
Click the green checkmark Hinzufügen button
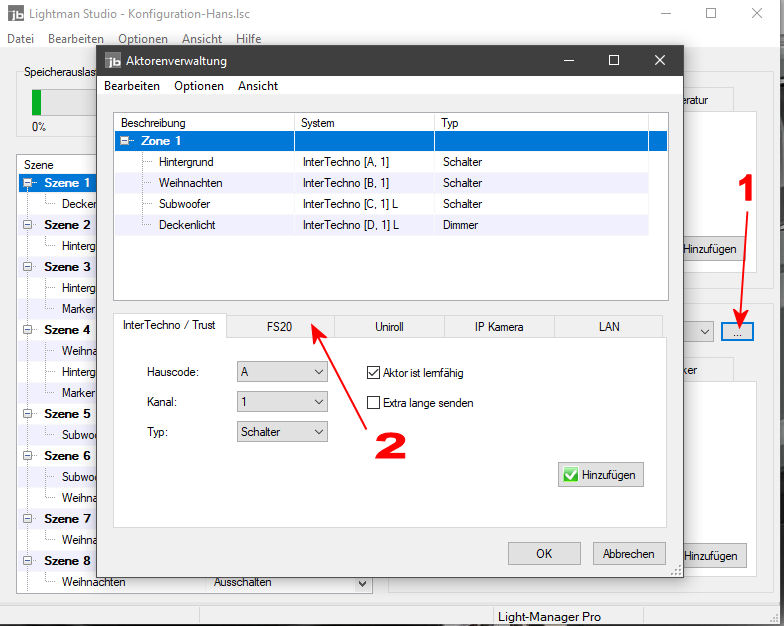tap(600, 475)
